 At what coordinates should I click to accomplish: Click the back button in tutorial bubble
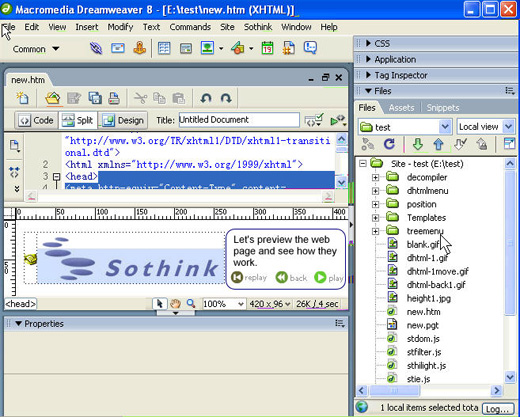(291, 277)
